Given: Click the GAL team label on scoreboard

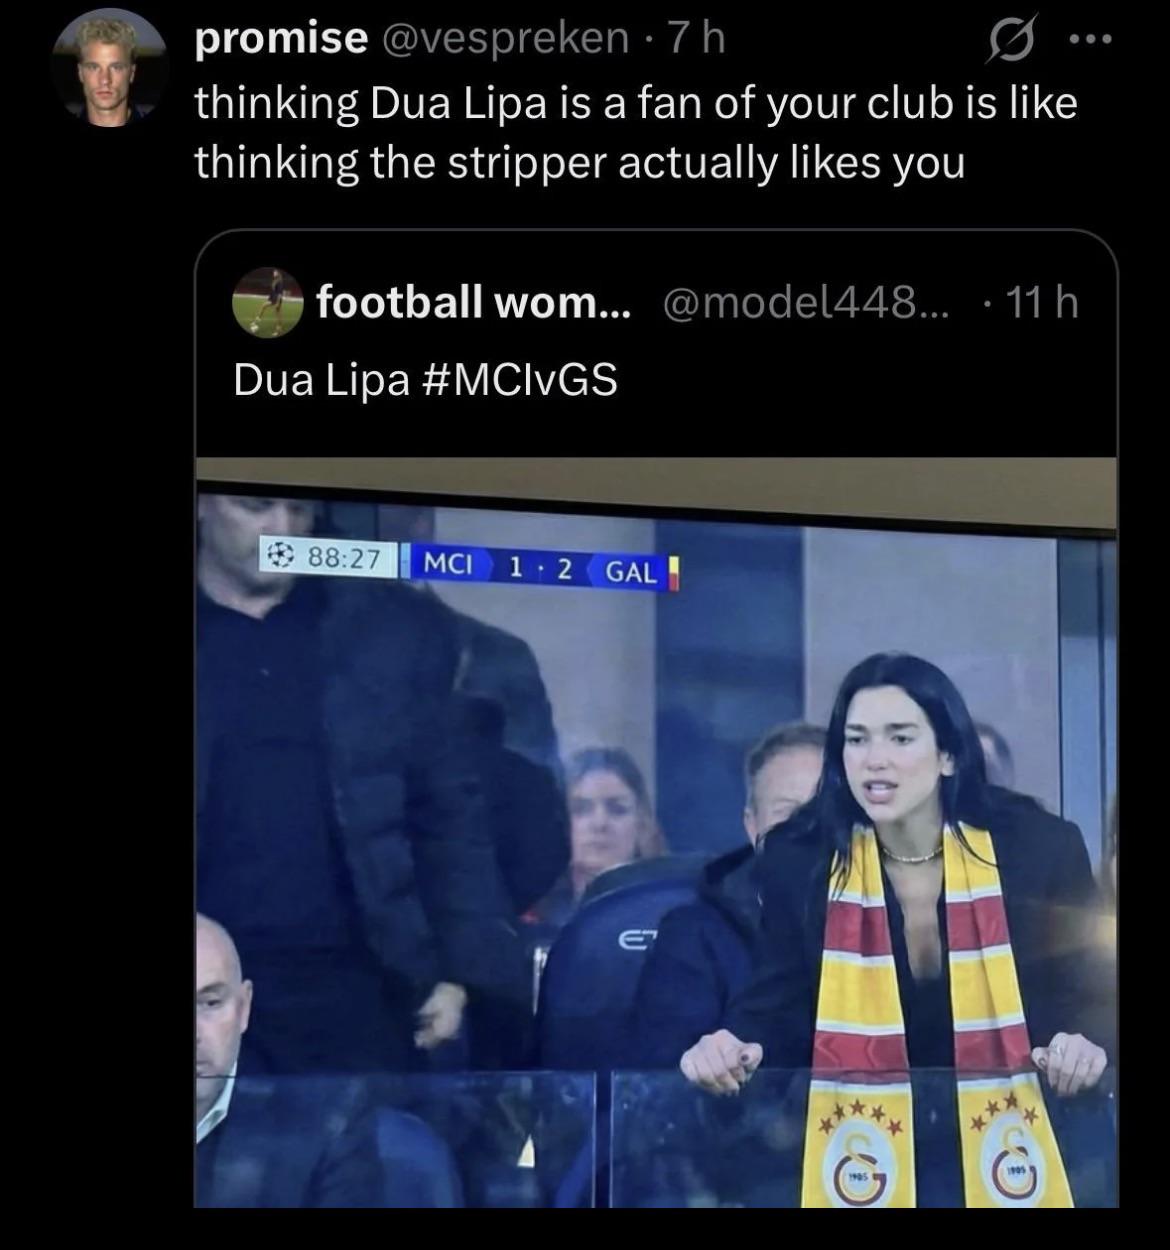Looking at the screenshot, I should click(631, 571).
